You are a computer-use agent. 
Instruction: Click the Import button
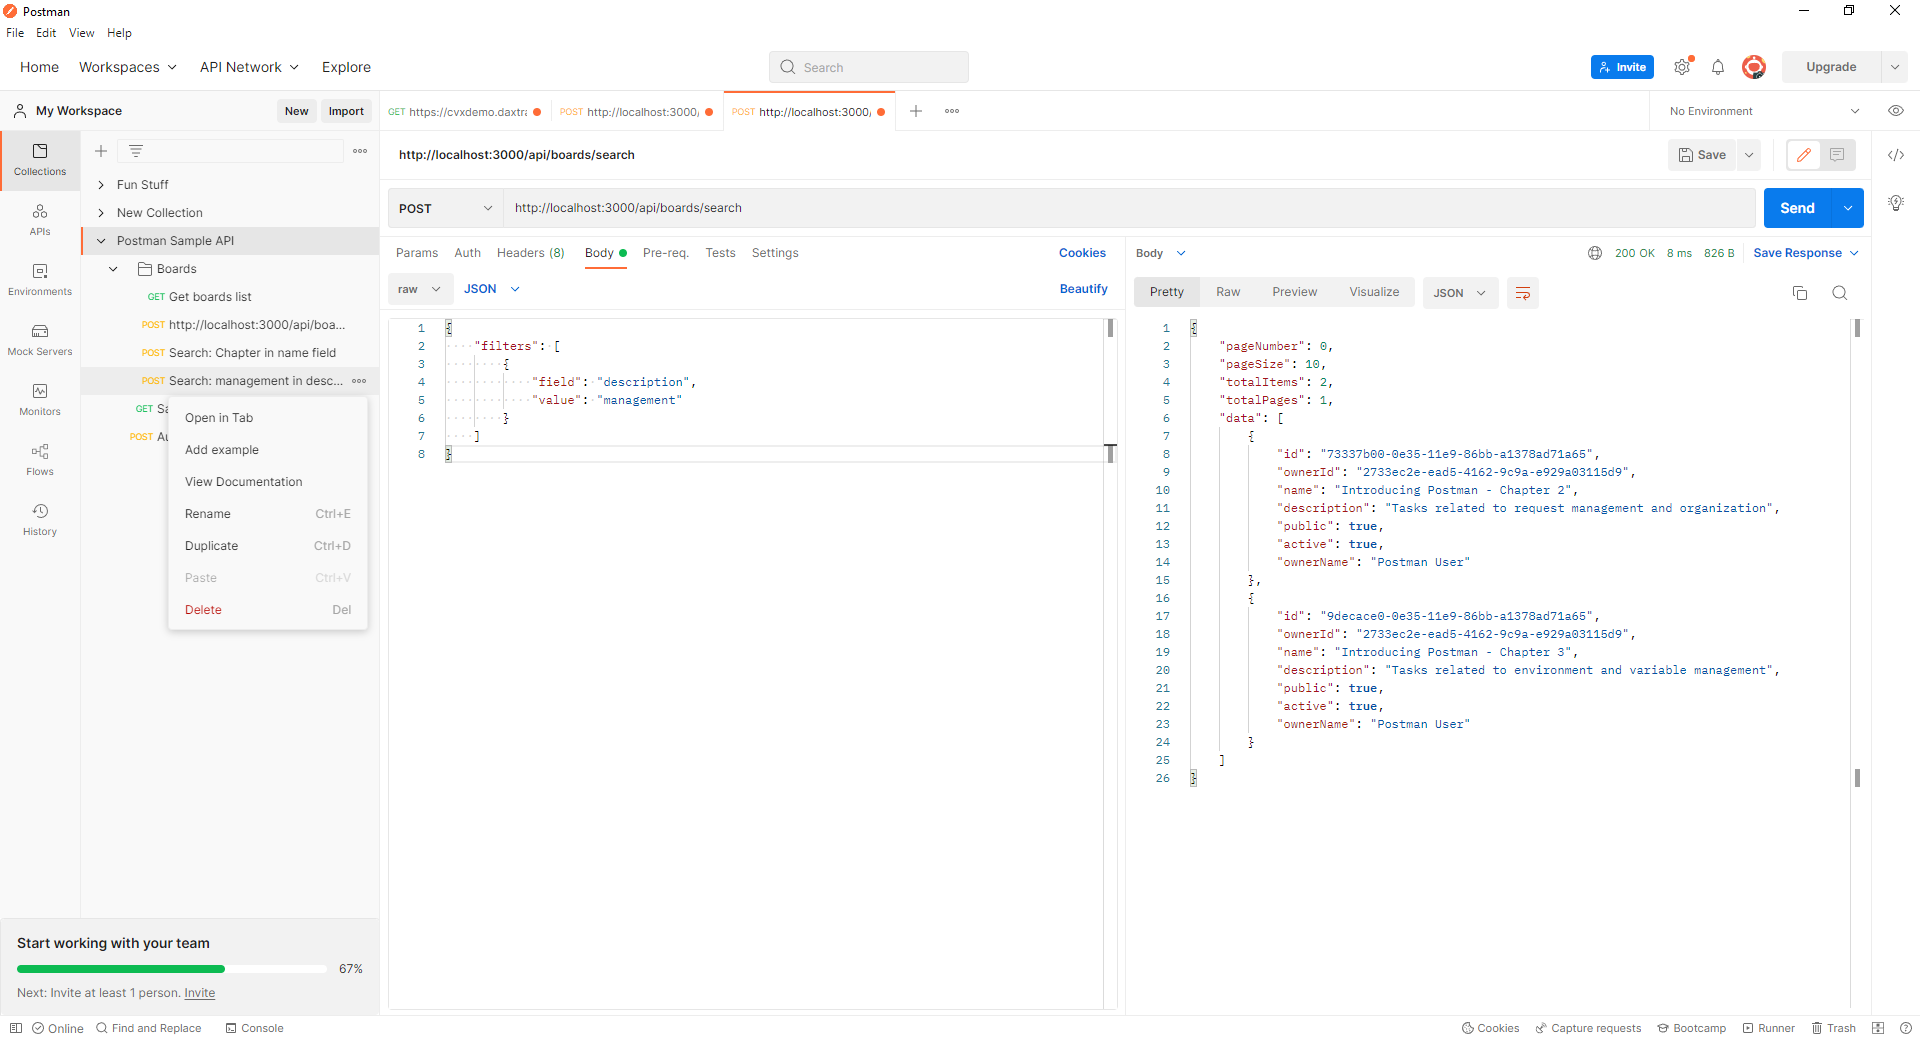pos(346,111)
